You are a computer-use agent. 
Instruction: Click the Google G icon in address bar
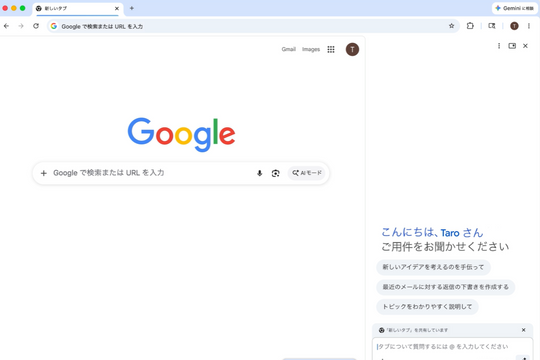54,26
